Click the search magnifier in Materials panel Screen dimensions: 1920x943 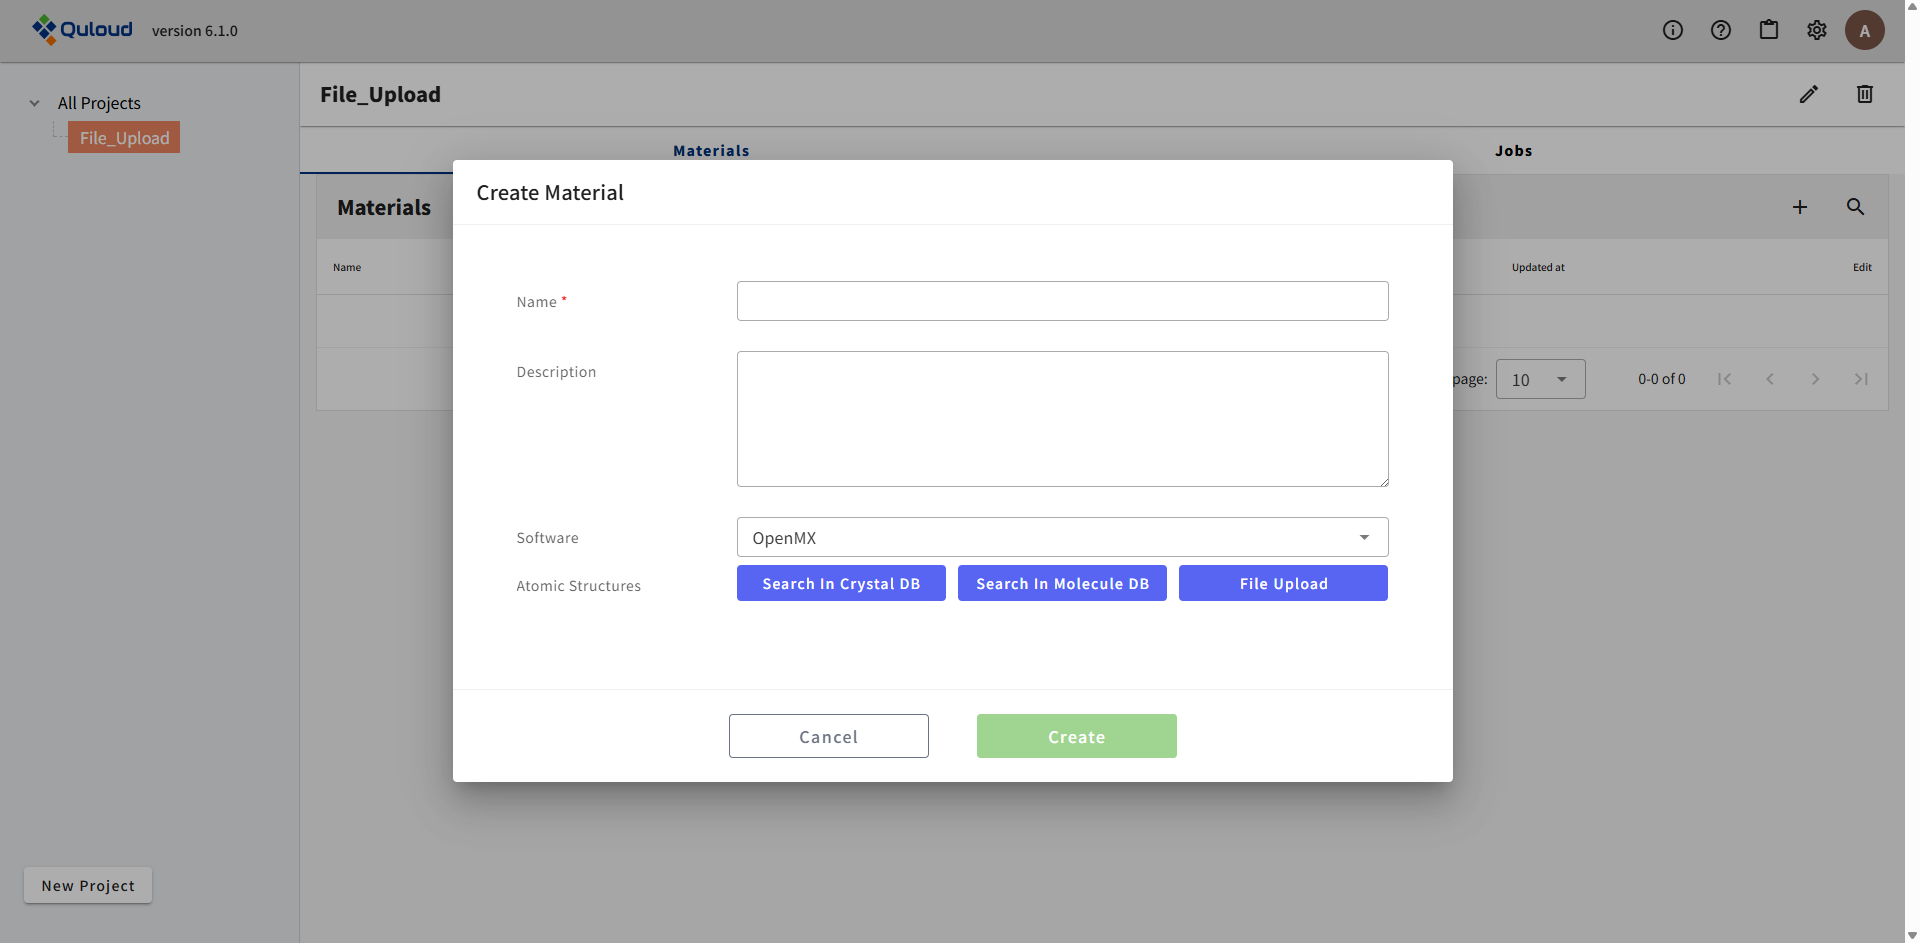pos(1855,207)
